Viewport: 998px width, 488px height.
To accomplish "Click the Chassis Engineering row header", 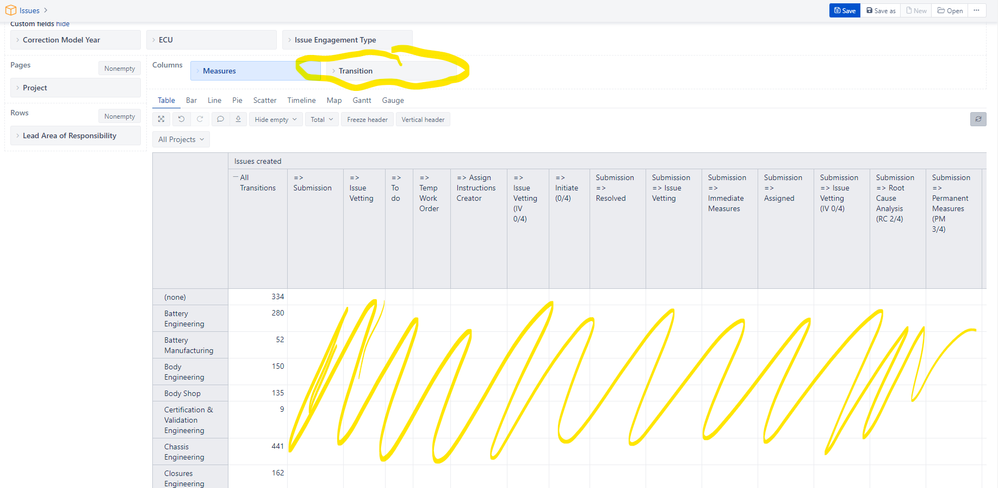I will 190,452.
